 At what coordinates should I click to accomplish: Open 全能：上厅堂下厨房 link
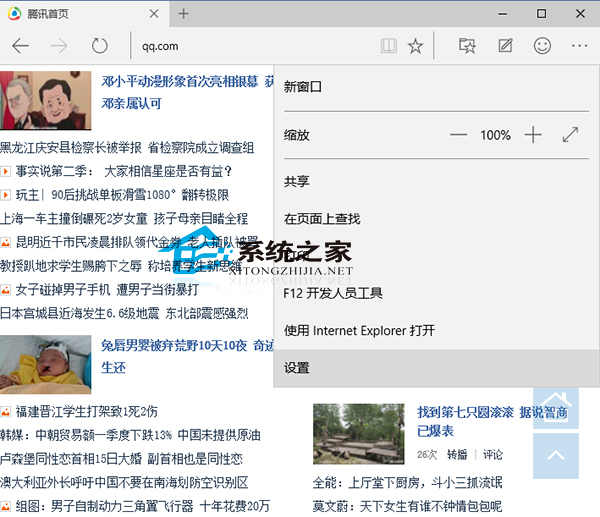408,483
